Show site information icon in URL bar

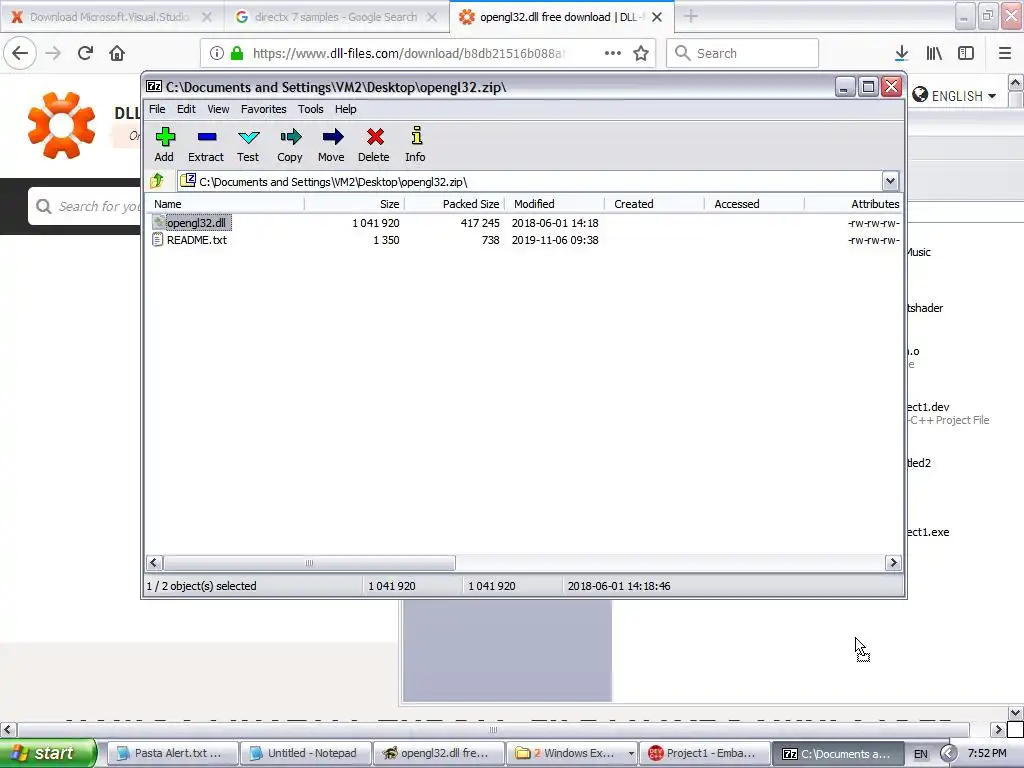pos(216,53)
